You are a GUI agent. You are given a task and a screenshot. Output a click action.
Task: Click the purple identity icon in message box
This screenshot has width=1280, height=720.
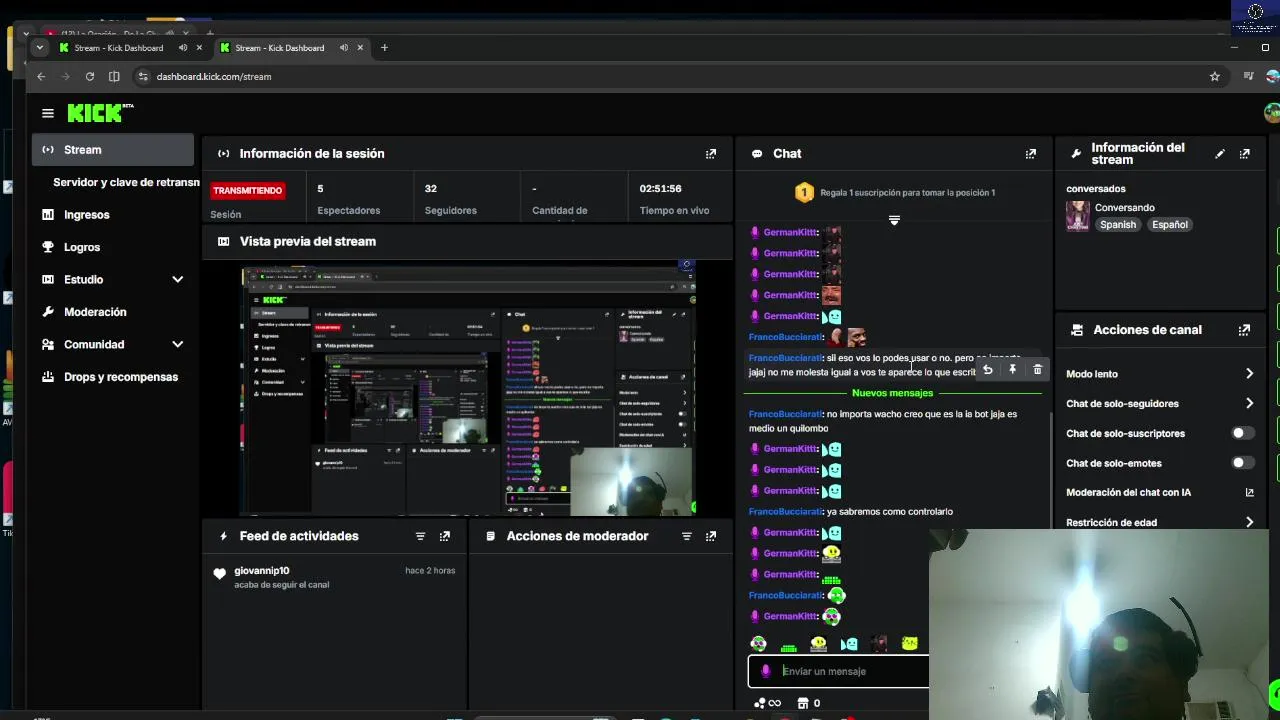tap(766, 671)
